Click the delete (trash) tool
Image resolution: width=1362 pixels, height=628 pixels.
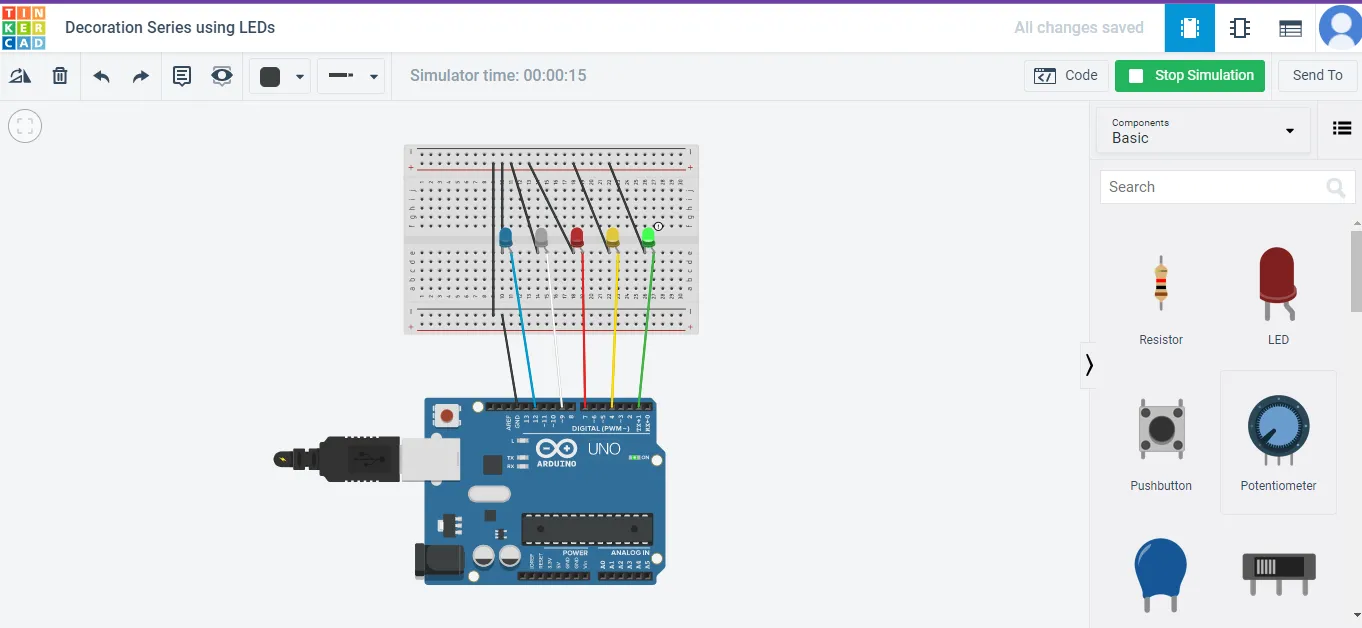(59, 76)
